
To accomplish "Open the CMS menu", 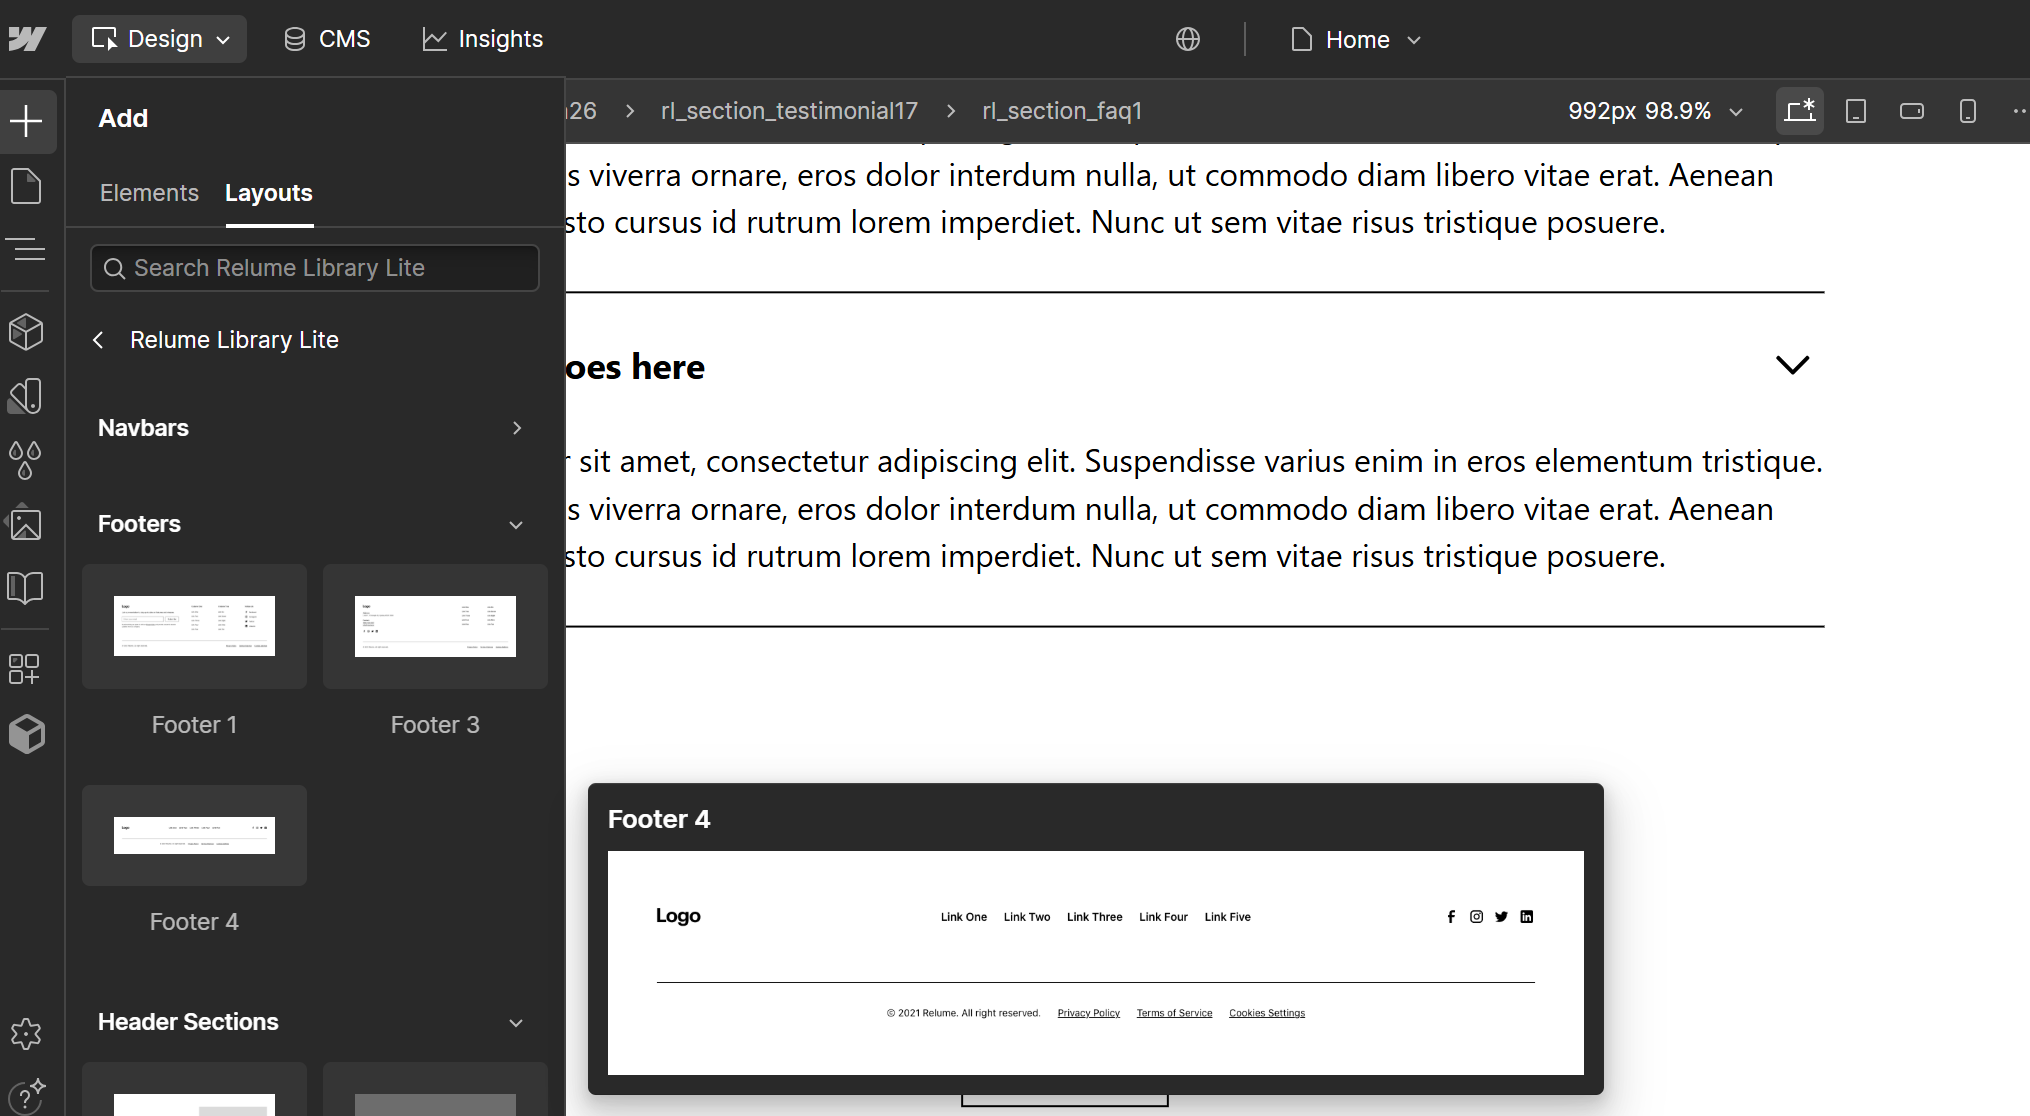I will pos(327,39).
